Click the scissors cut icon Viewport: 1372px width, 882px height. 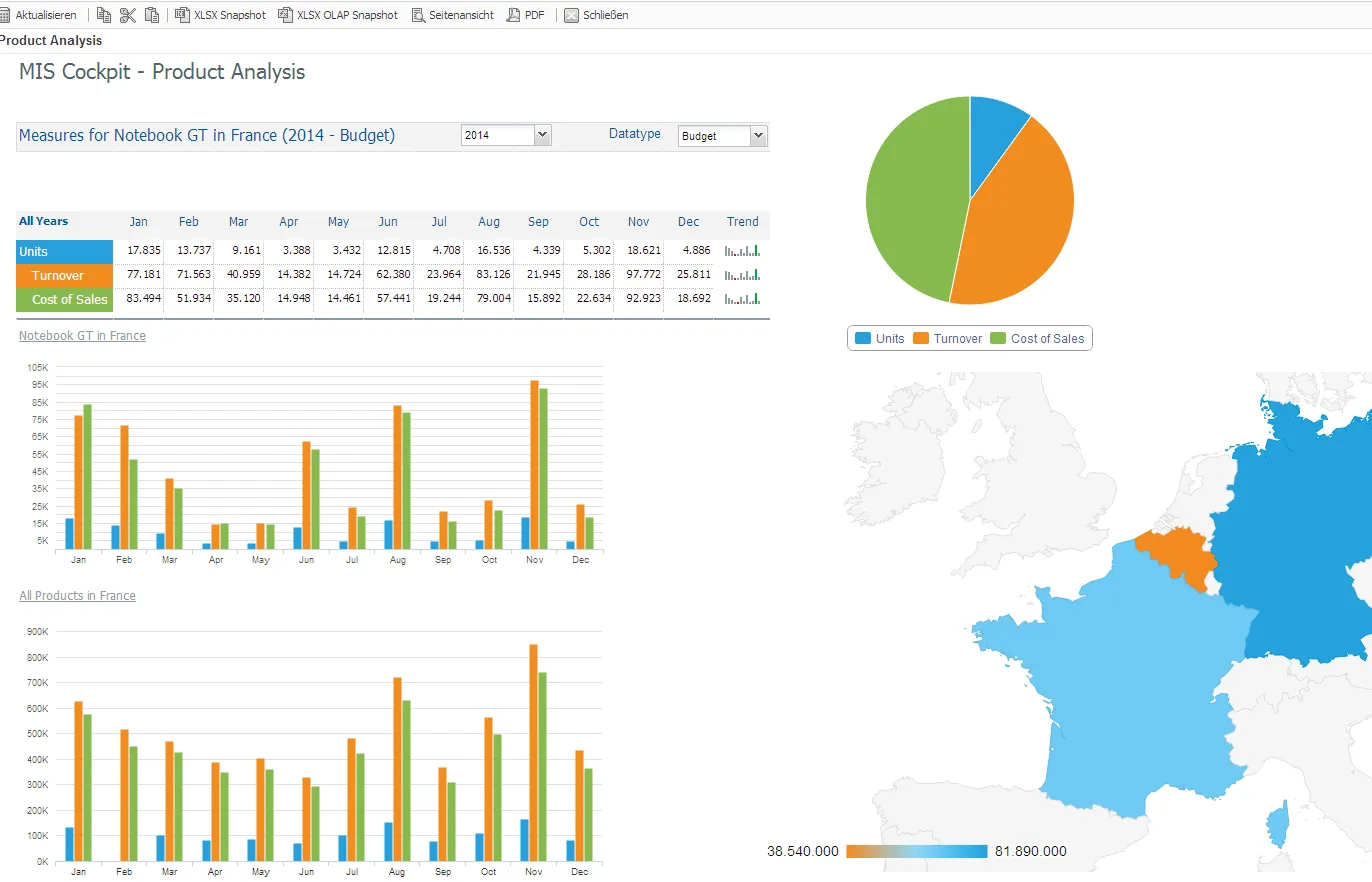(x=128, y=15)
